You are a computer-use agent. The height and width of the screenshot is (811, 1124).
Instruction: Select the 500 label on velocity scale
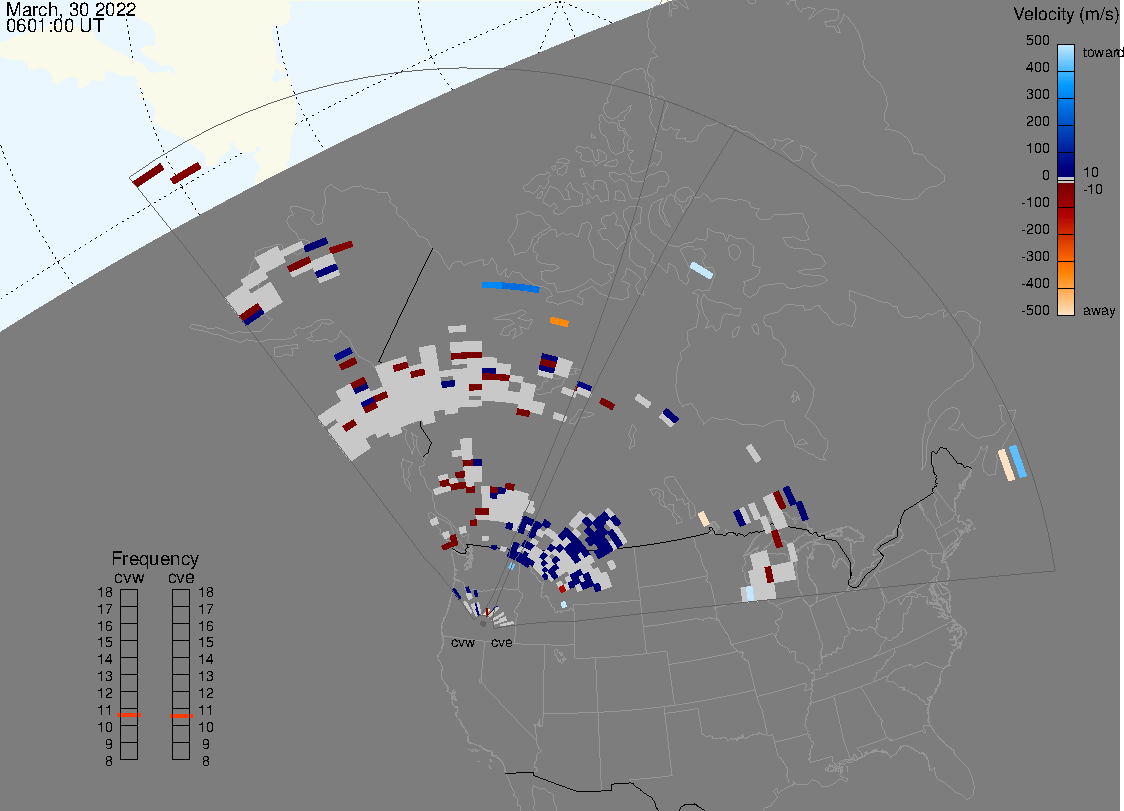click(x=1037, y=41)
